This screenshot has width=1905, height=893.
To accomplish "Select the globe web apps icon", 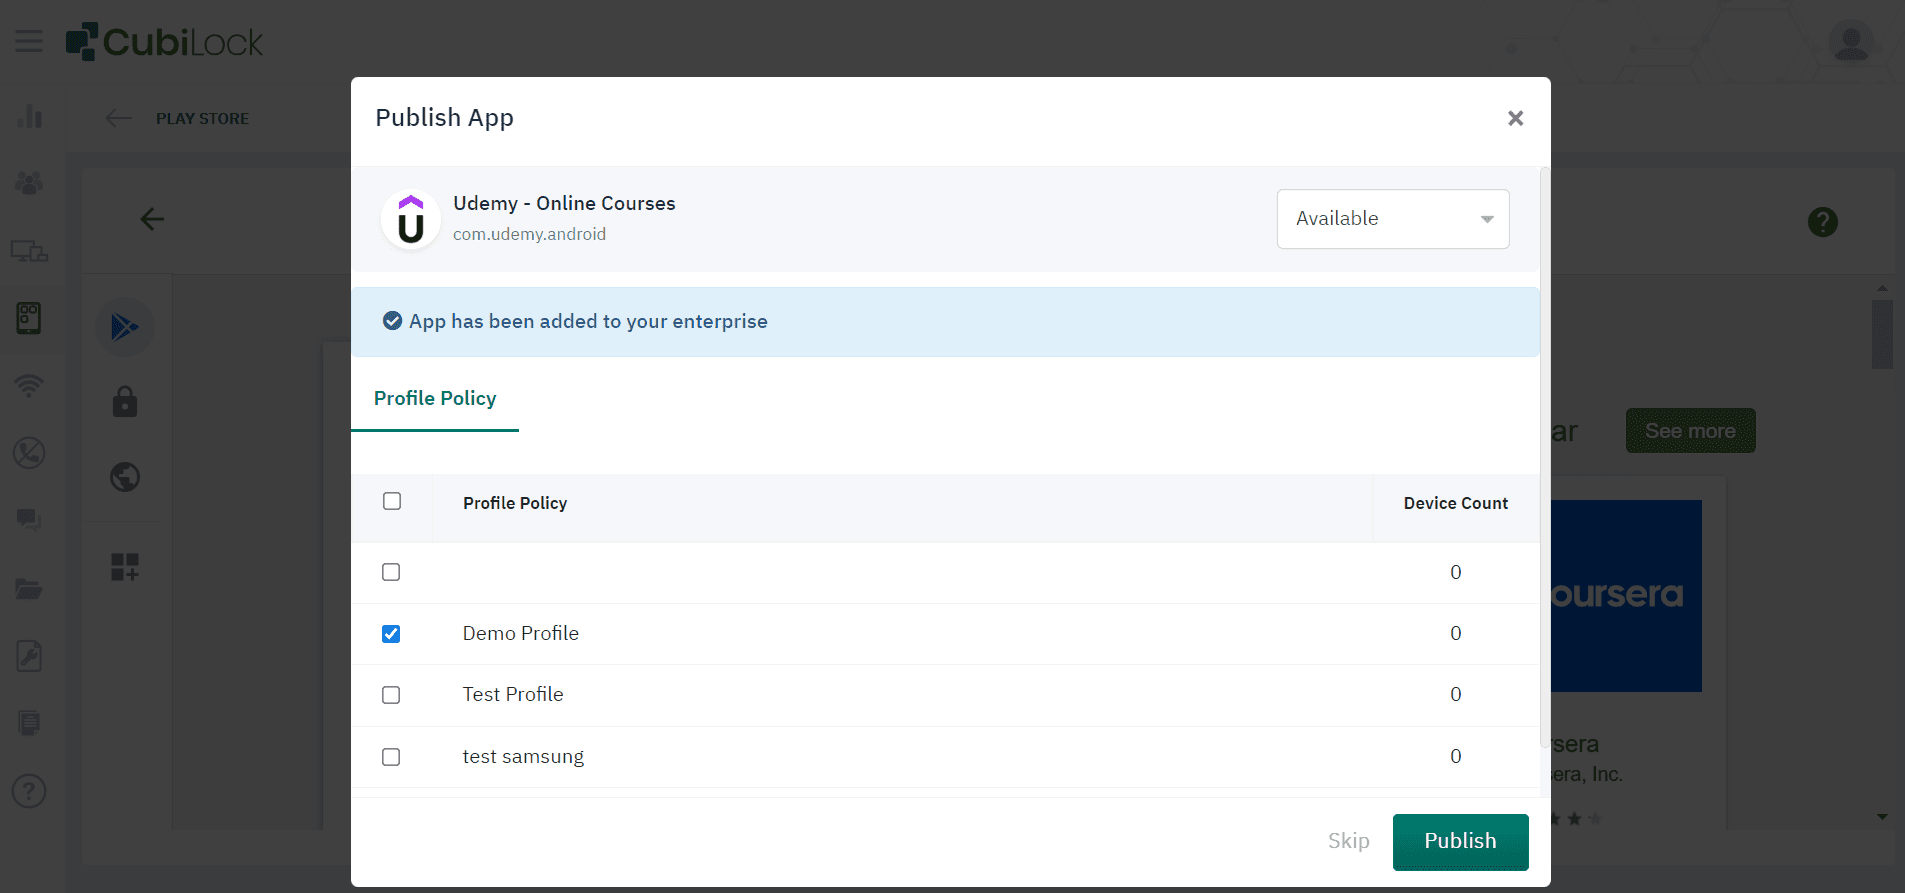I will (125, 477).
